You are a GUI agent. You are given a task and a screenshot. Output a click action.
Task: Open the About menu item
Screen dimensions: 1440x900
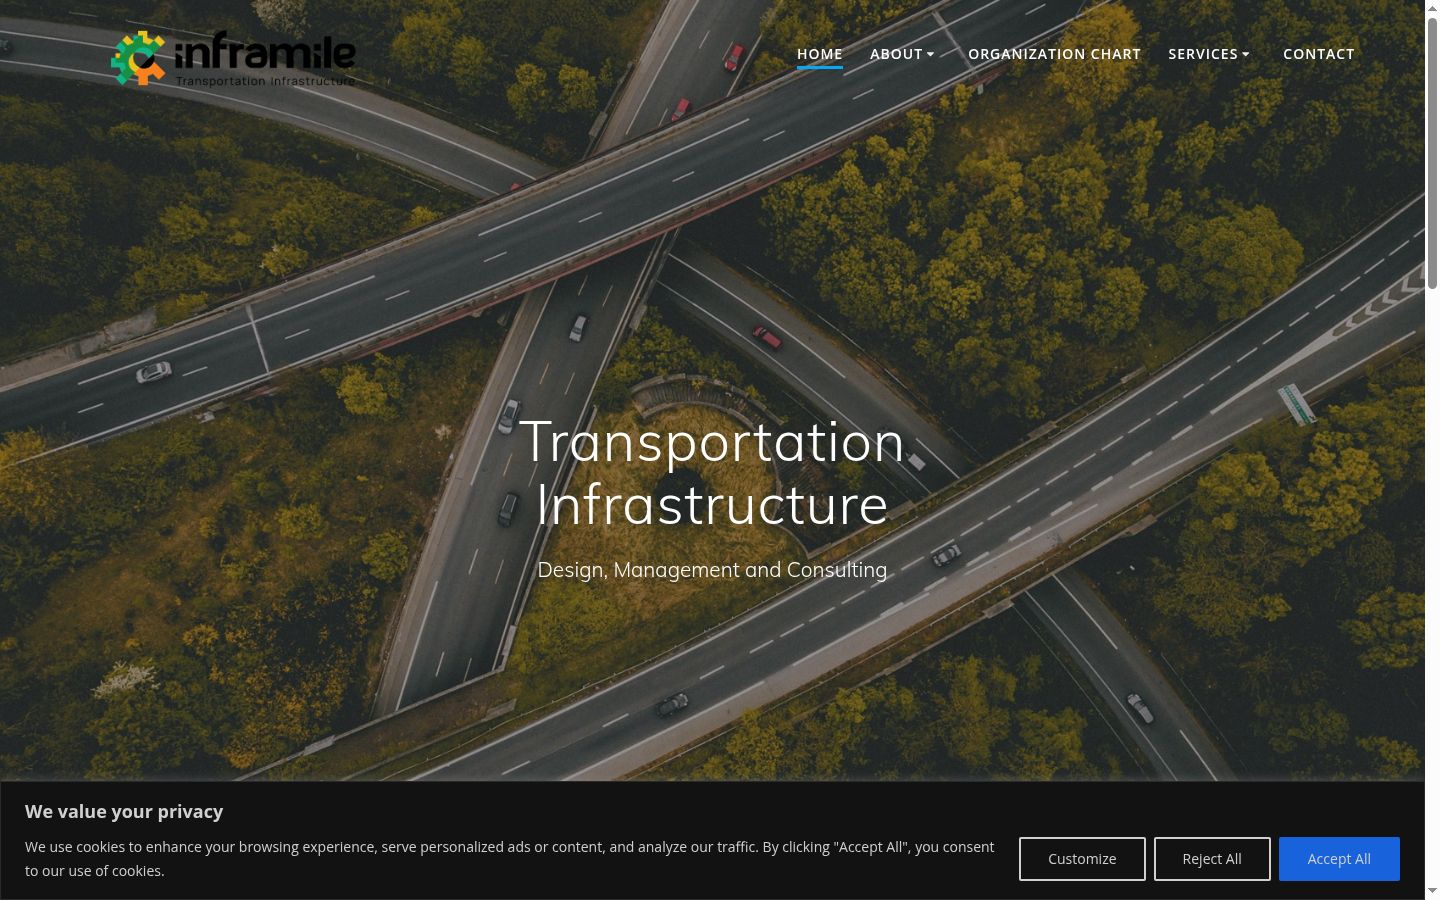[x=896, y=54]
